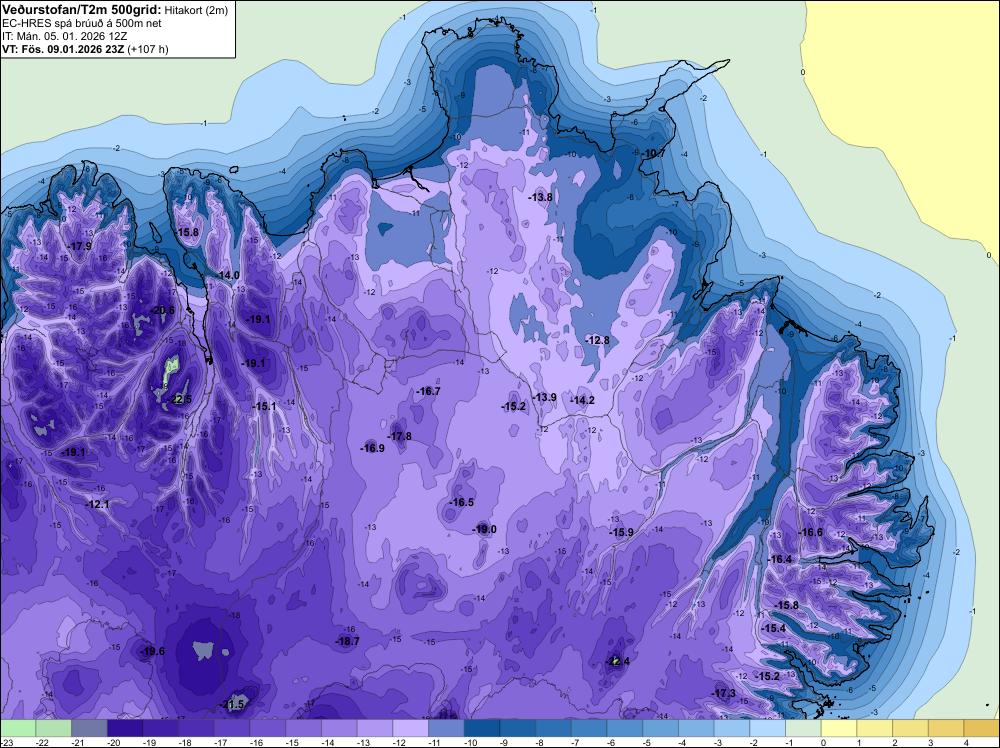Image resolution: width=1000 pixels, height=748 pixels.
Task: Click the legend swatch labeled -23
Action: click(x=18, y=728)
